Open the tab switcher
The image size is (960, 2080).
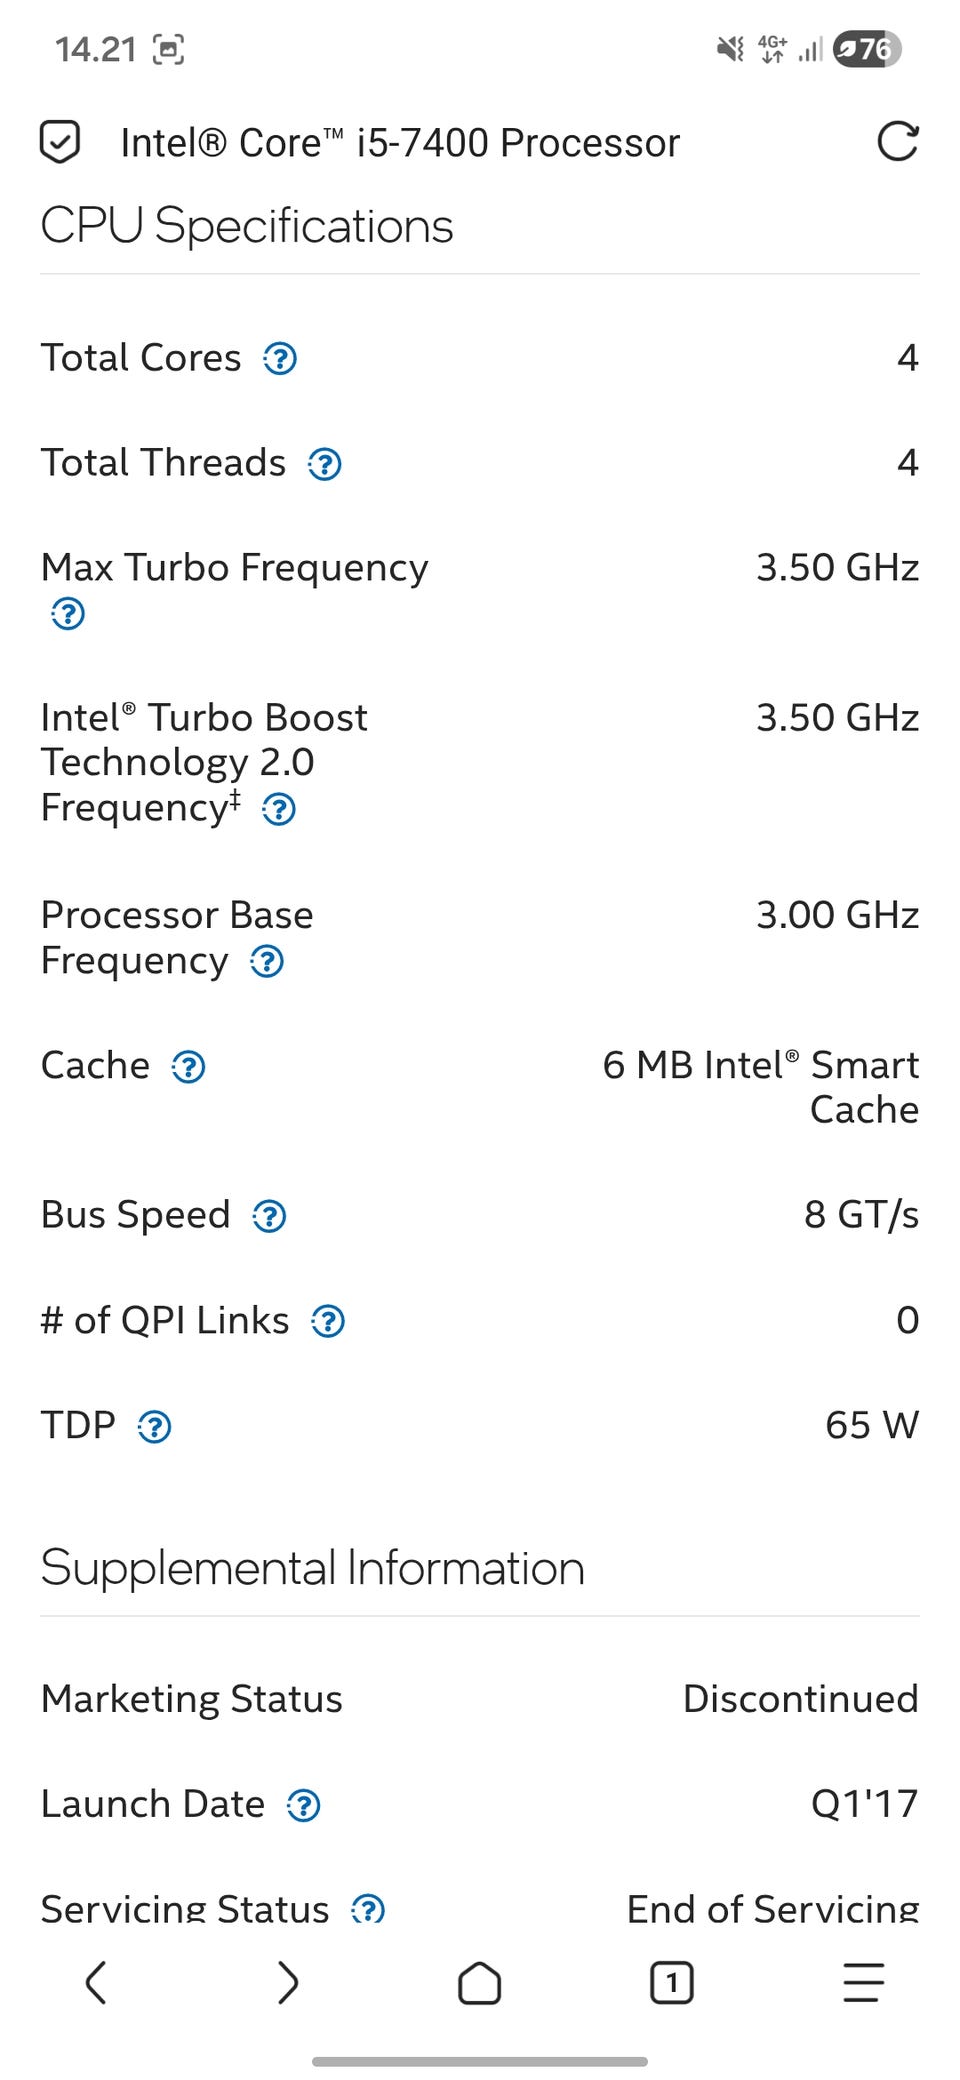[671, 1982]
